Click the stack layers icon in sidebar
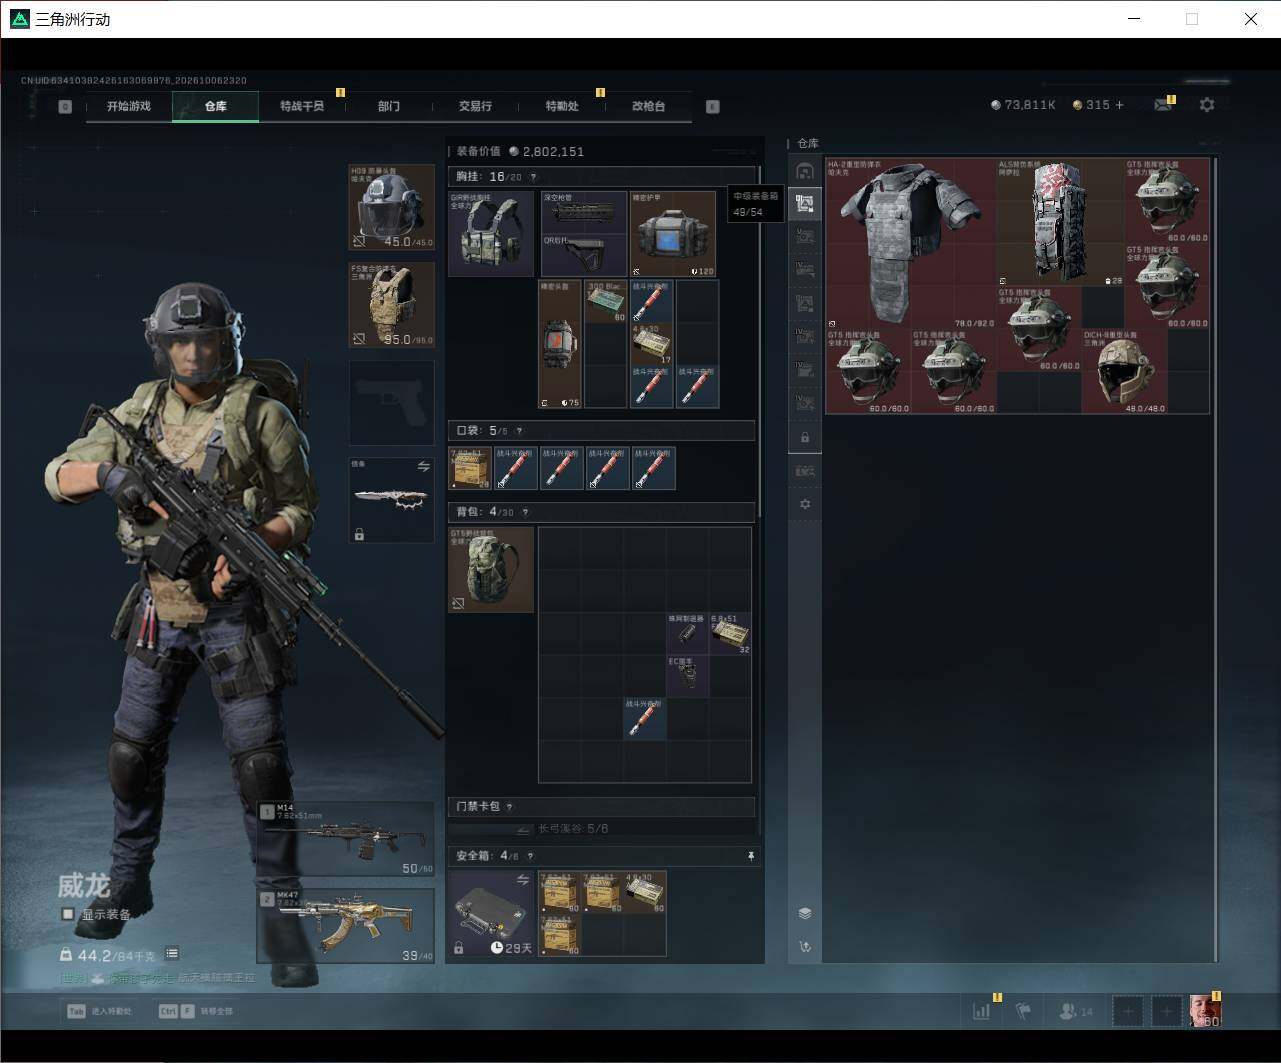The image size is (1281, 1063). [x=805, y=913]
